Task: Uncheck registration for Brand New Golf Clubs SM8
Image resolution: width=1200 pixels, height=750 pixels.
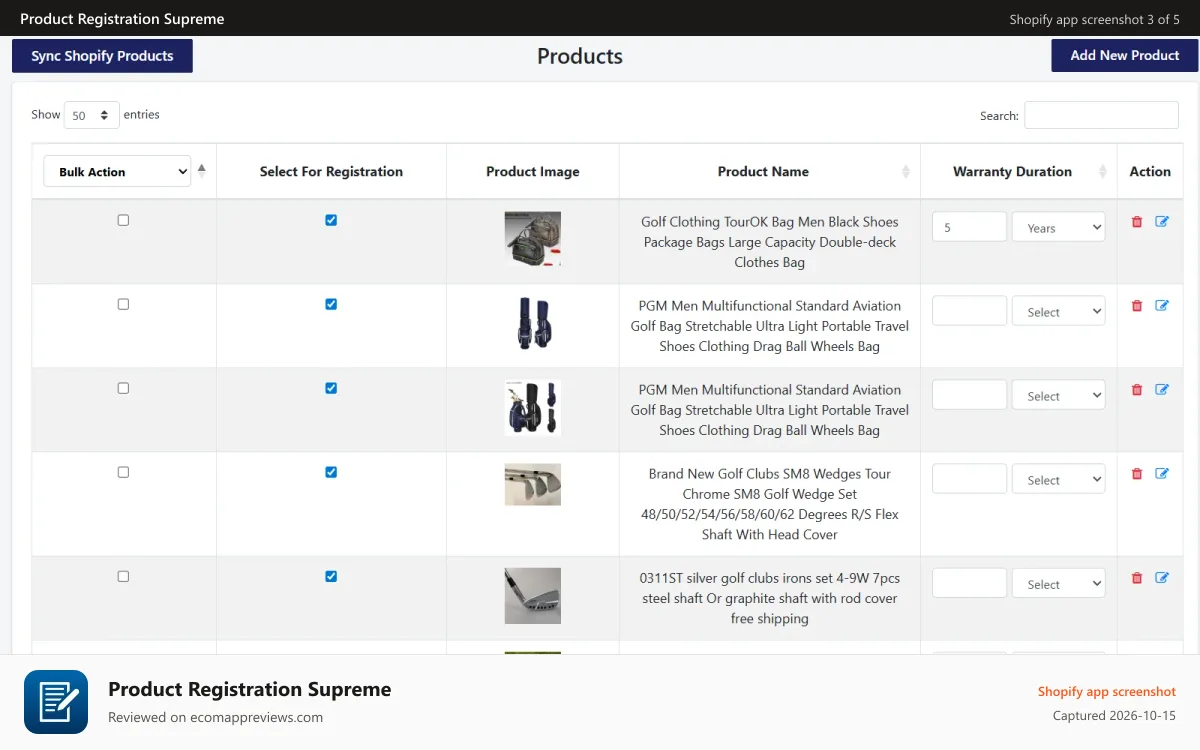Action: tap(331, 472)
